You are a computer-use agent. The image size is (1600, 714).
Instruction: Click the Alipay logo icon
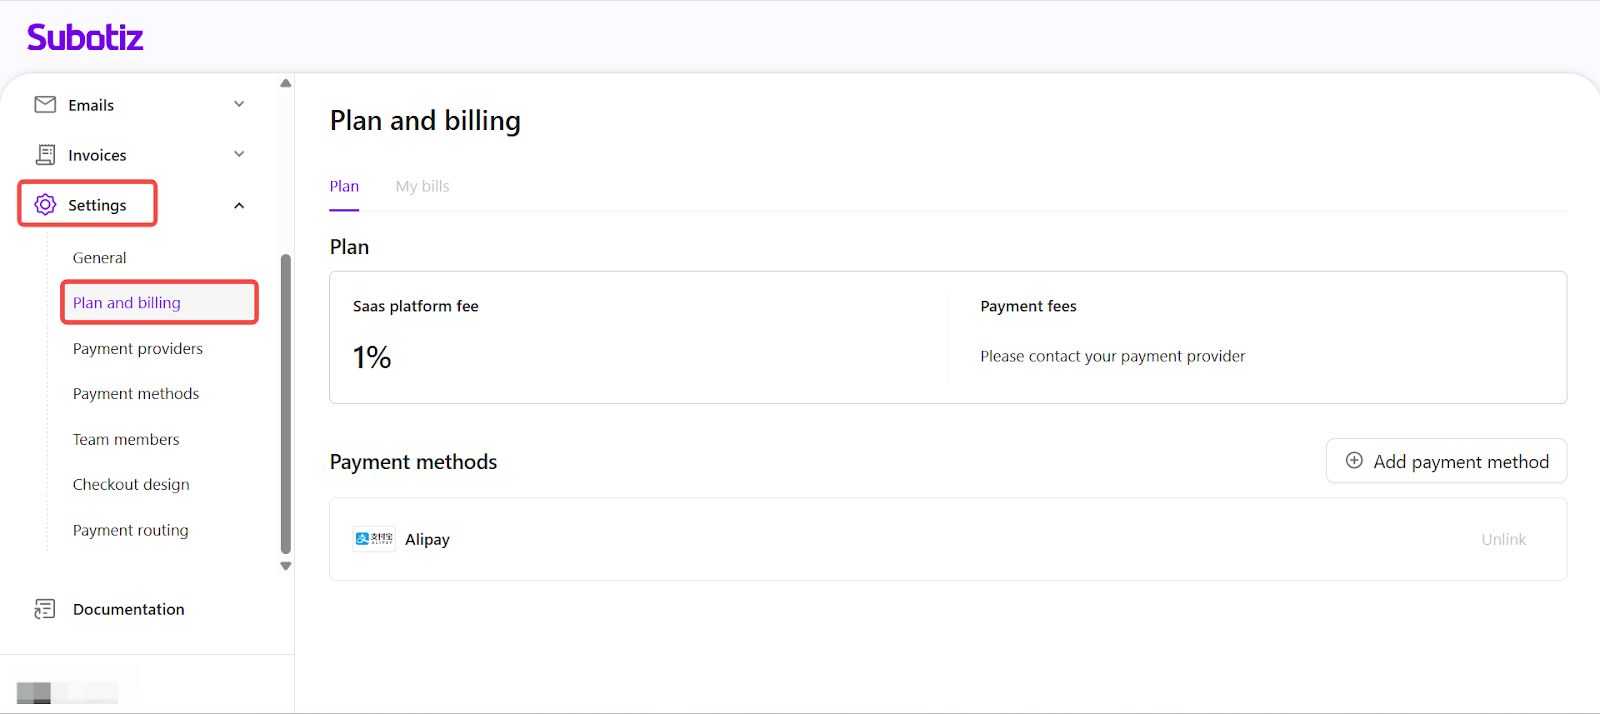click(x=374, y=539)
